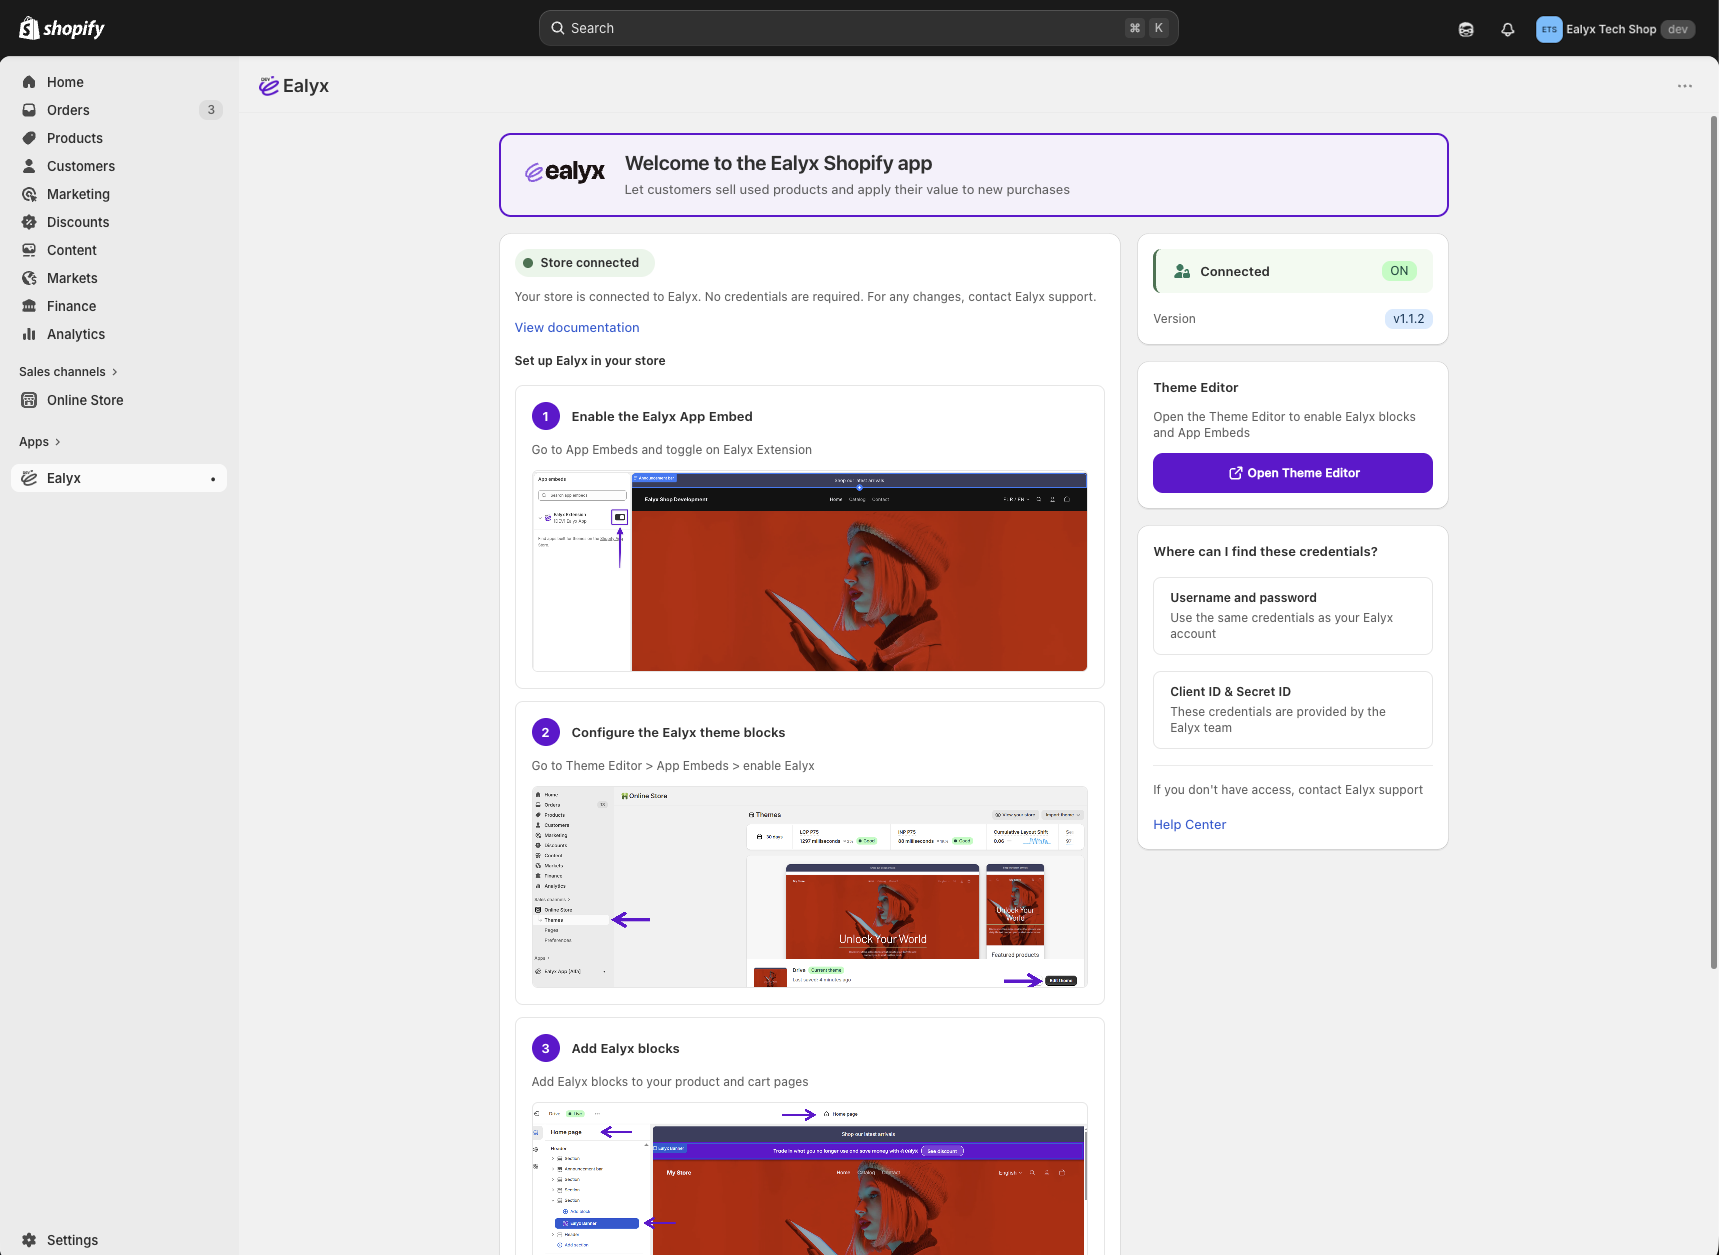Navigate to Online Store channel

click(85, 400)
